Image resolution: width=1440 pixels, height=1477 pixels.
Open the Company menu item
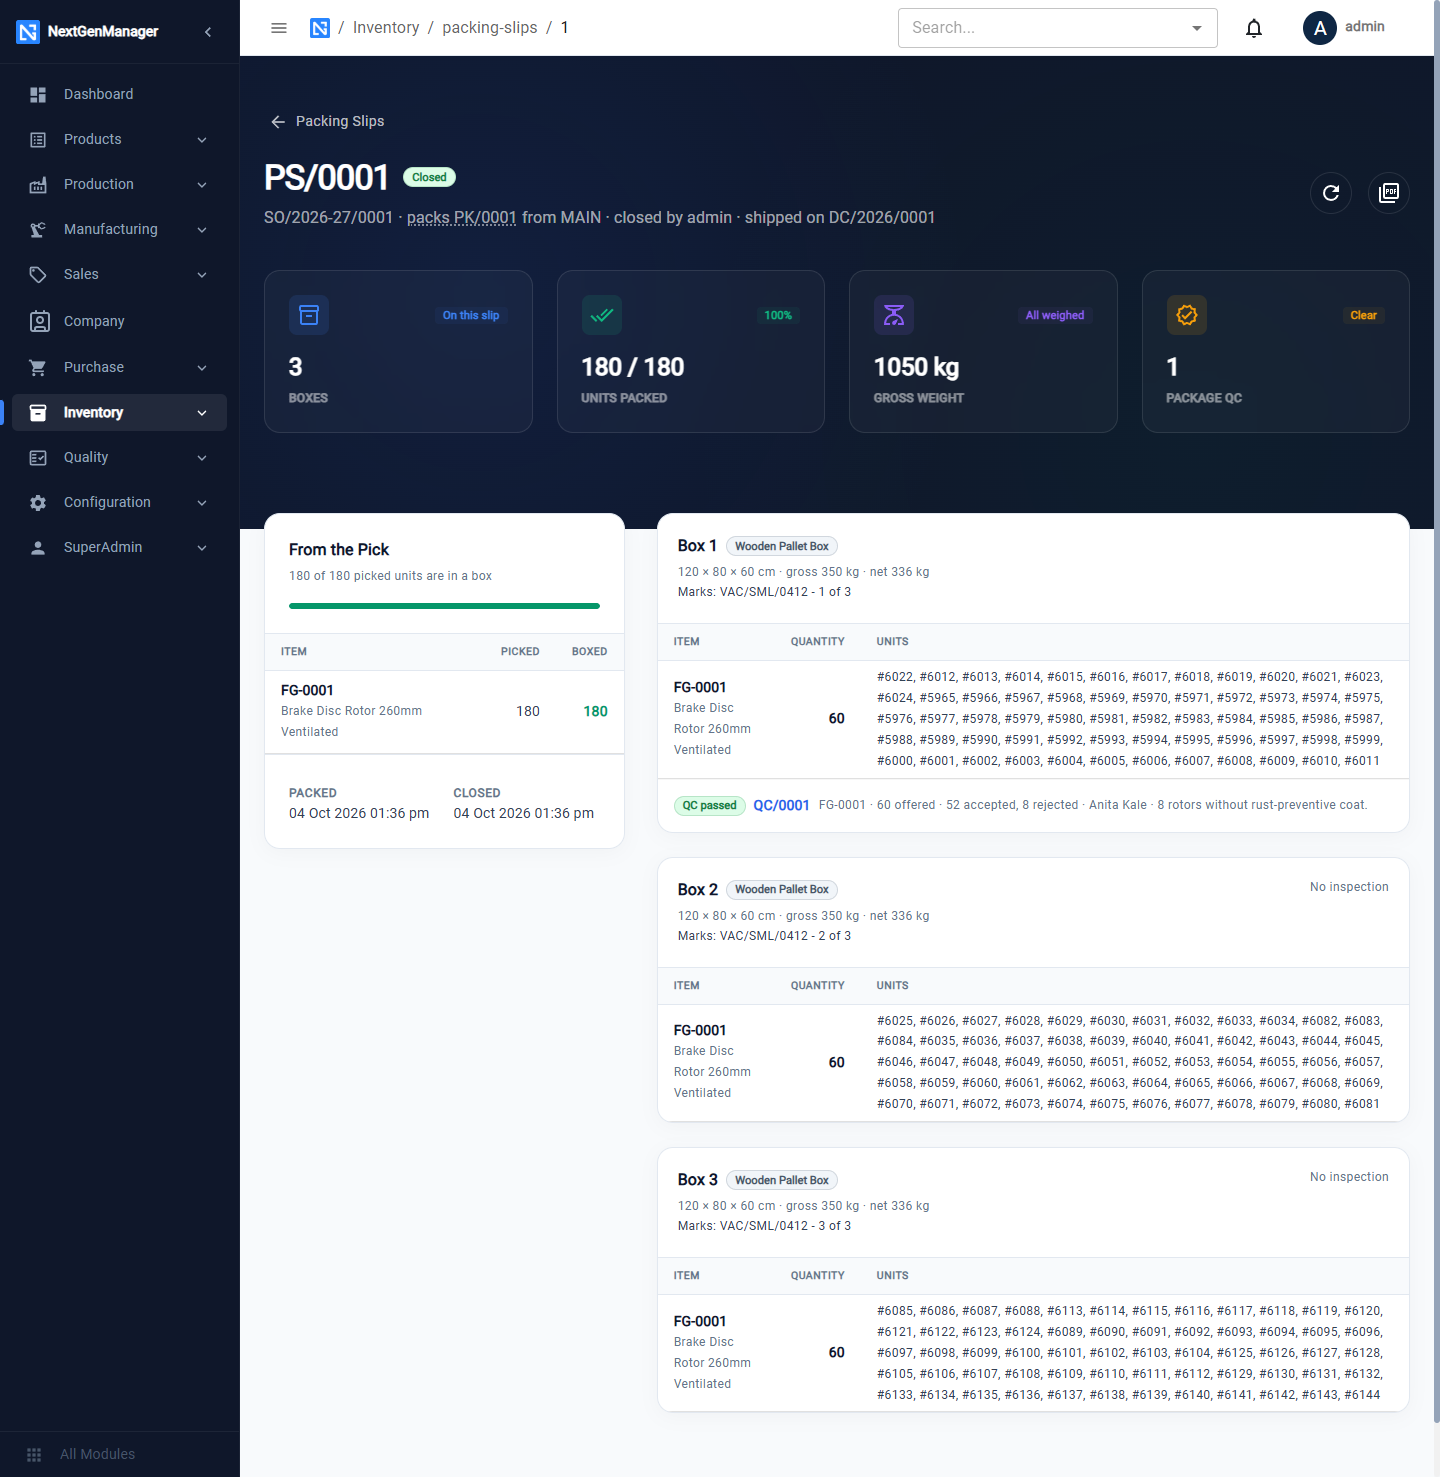pos(119,321)
